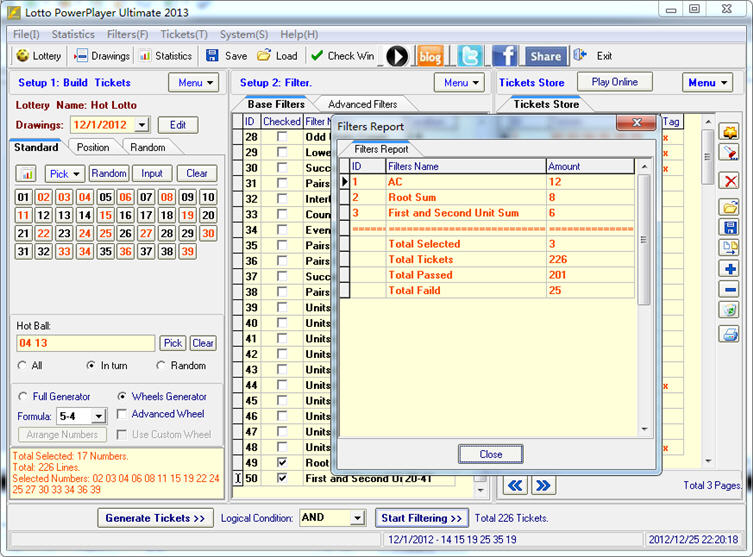Click the recycle bin icon in Tickets Store
The image size is (753, 557).
click(x=730, y=310)
